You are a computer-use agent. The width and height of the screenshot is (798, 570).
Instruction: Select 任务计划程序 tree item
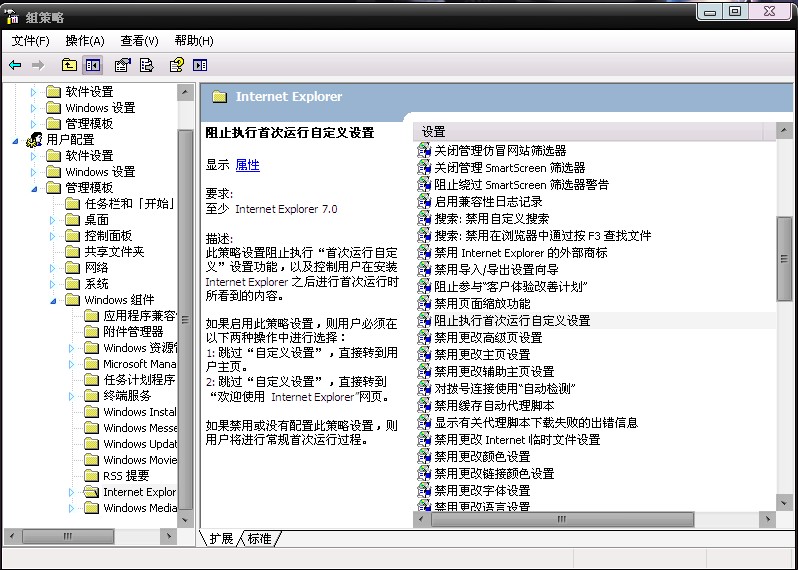coord(139,380)
